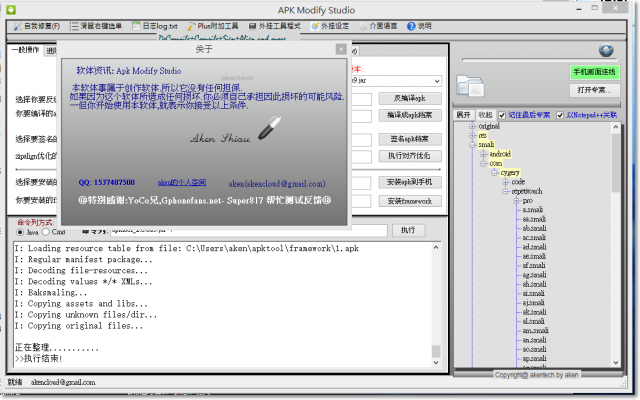The height and width of the screenshot is (400, 640).
Task: Click the command line input field
Action: coord(248,231)
